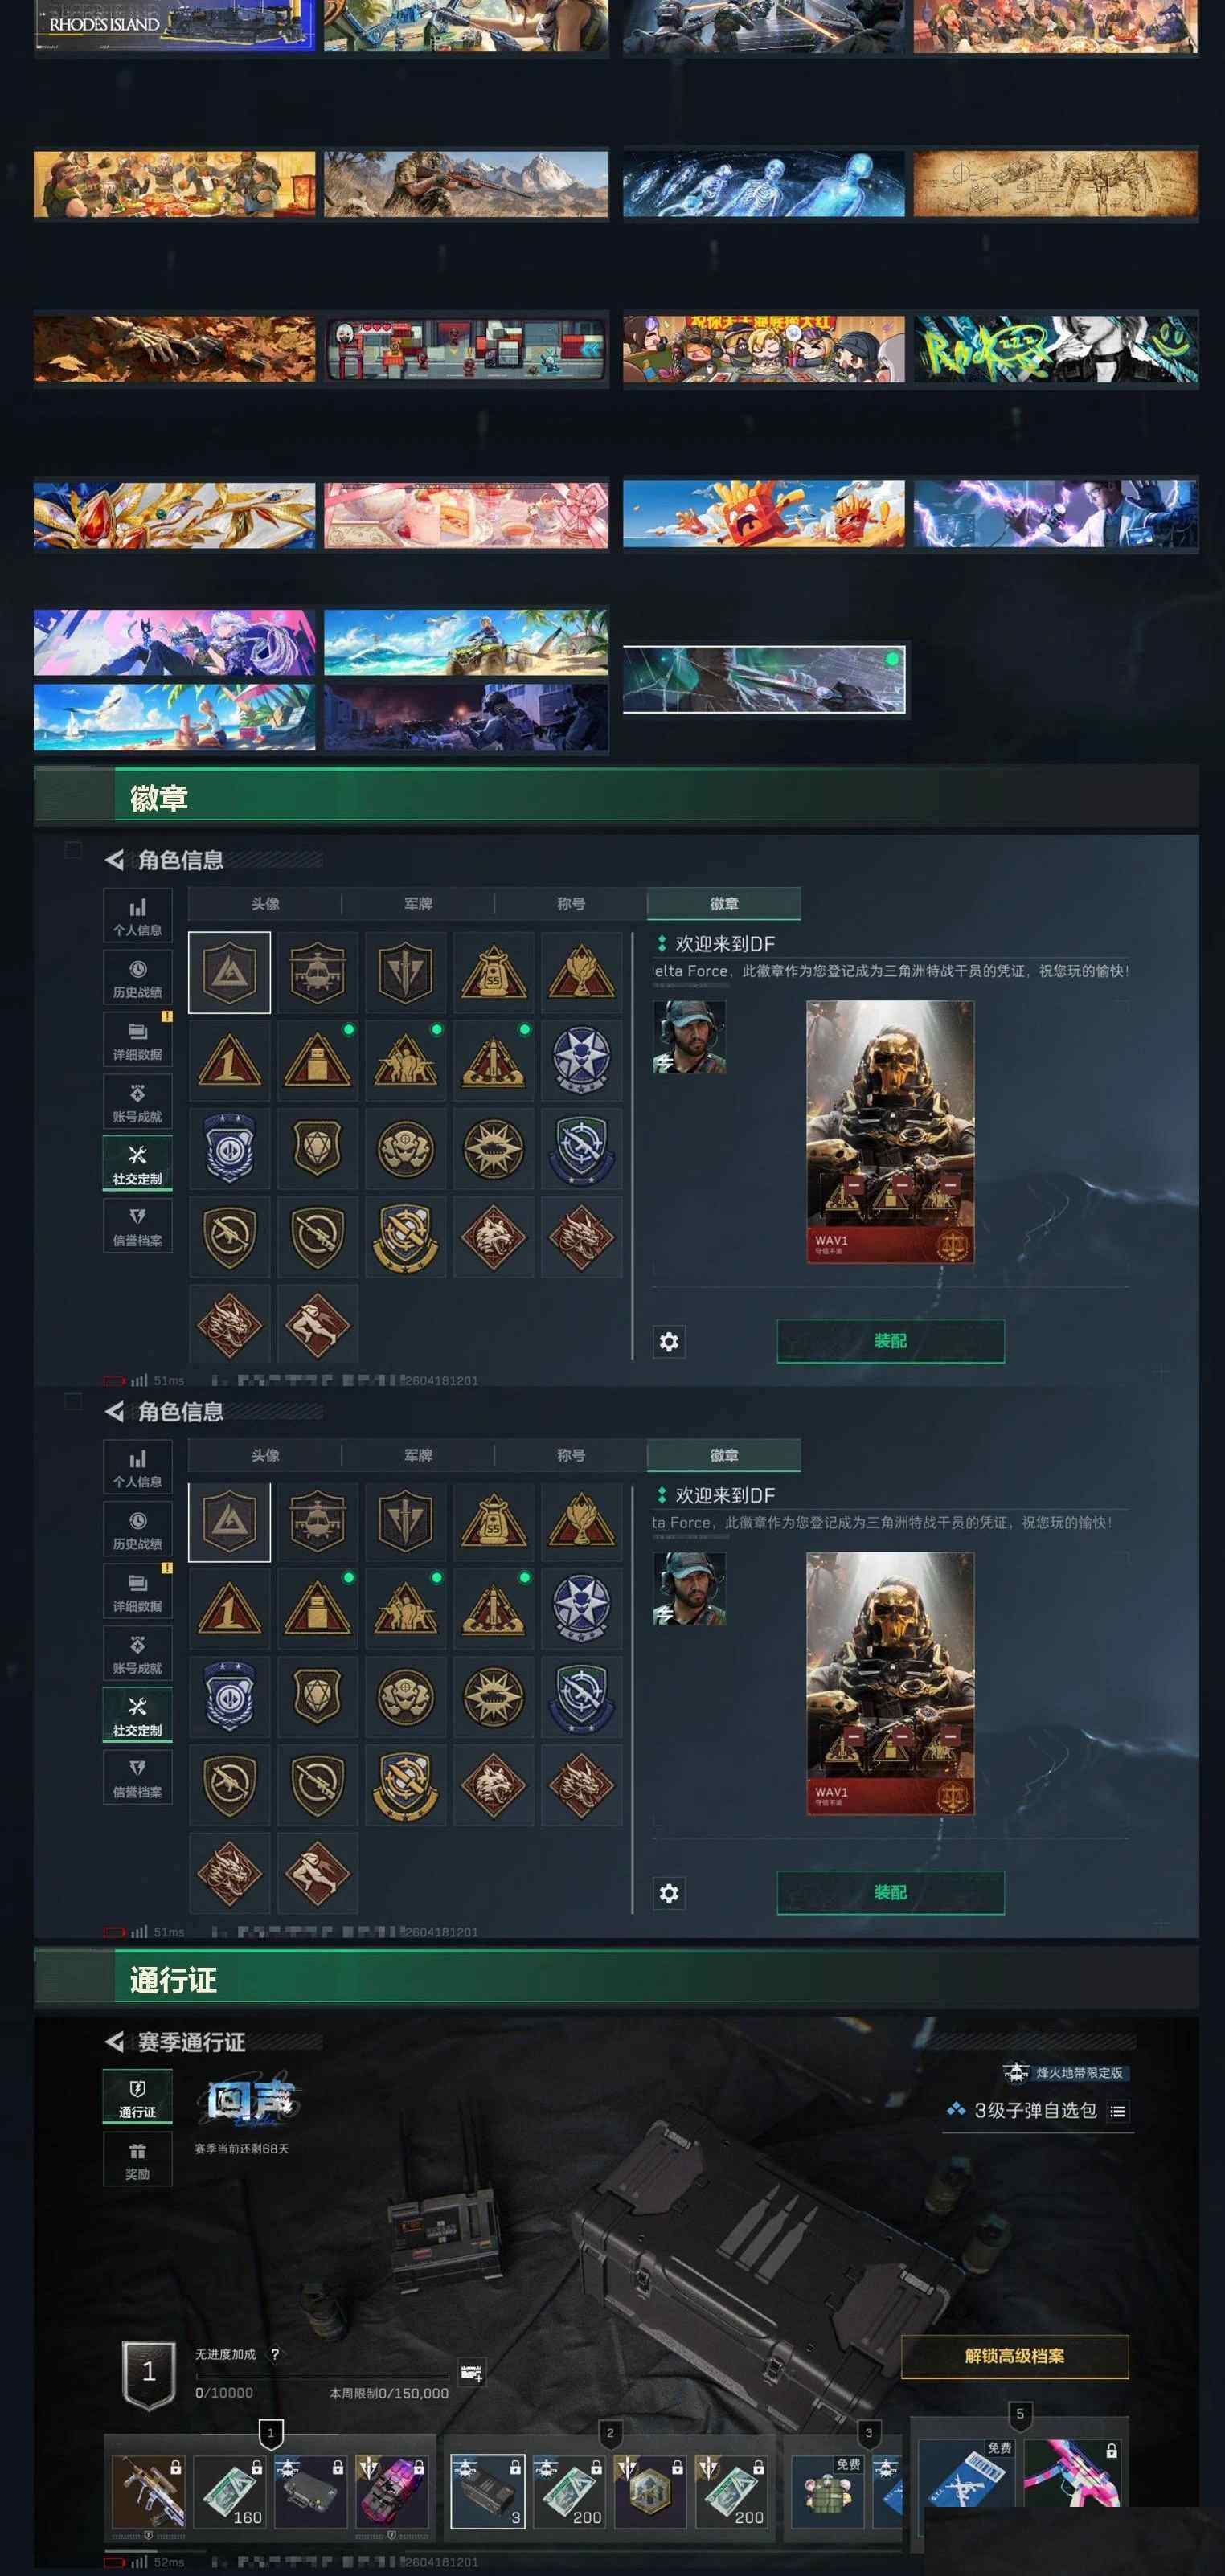This screenshot has height=2576, width=1225.
Task: Select the blue star badge in first grid
Action: point(581,1060)
